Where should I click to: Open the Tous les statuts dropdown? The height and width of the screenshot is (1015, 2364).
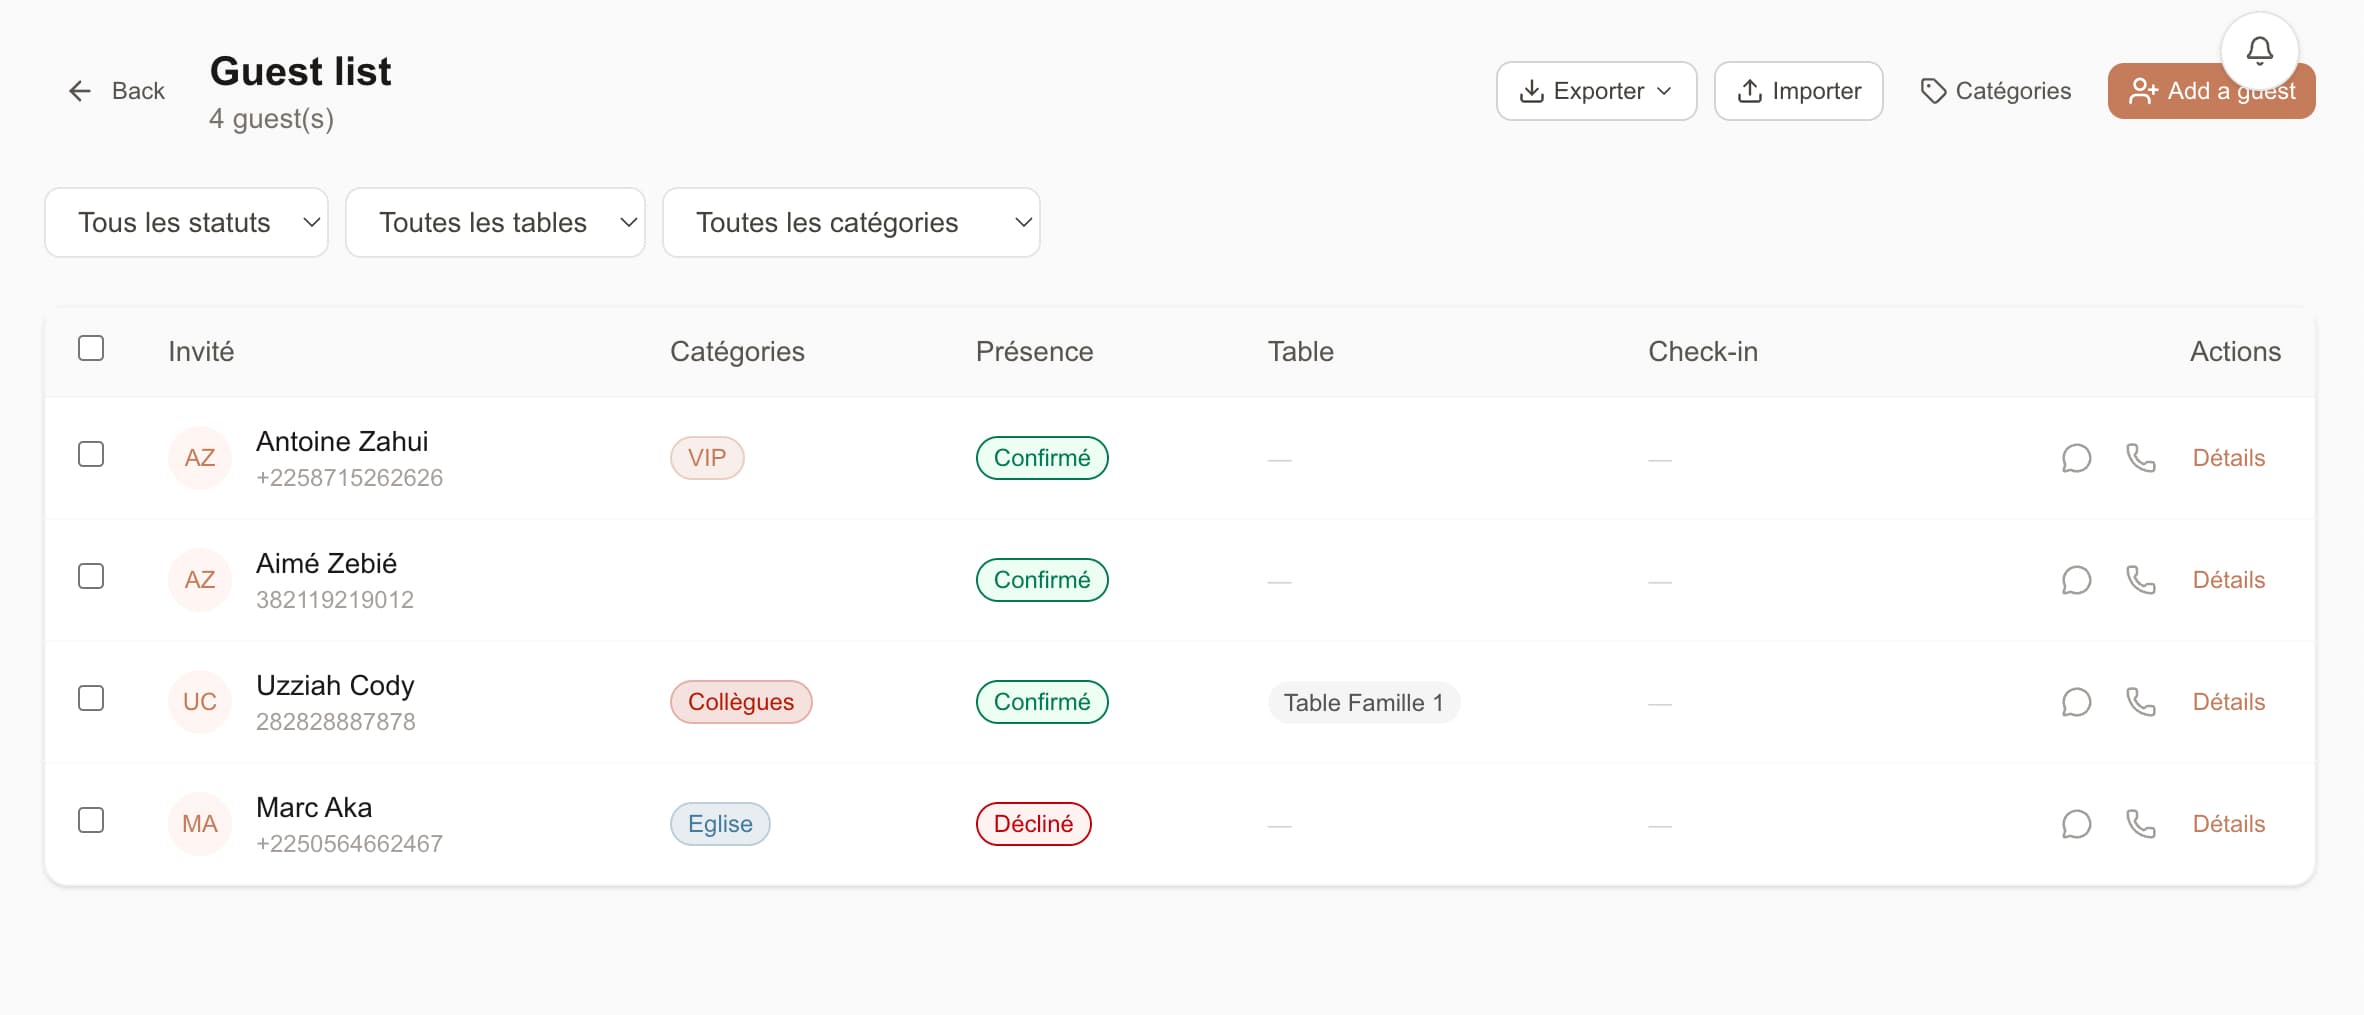186,222
